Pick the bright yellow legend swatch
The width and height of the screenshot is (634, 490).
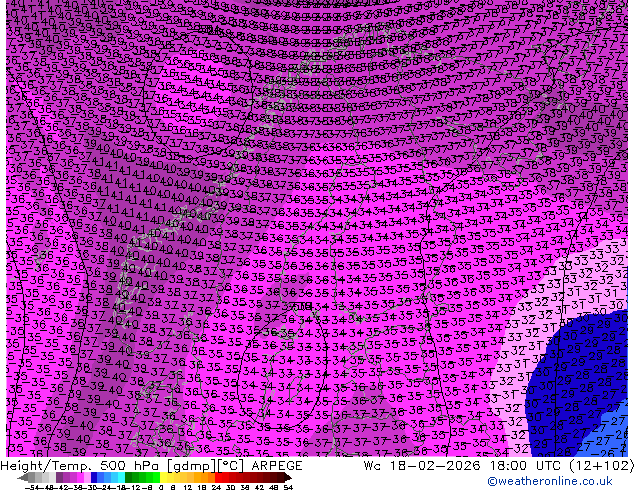tap(163, 477)
